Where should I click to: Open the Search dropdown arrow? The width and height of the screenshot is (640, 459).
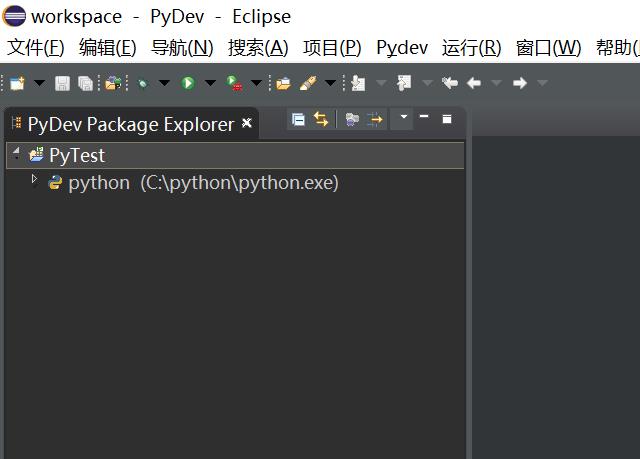(330, 83)
